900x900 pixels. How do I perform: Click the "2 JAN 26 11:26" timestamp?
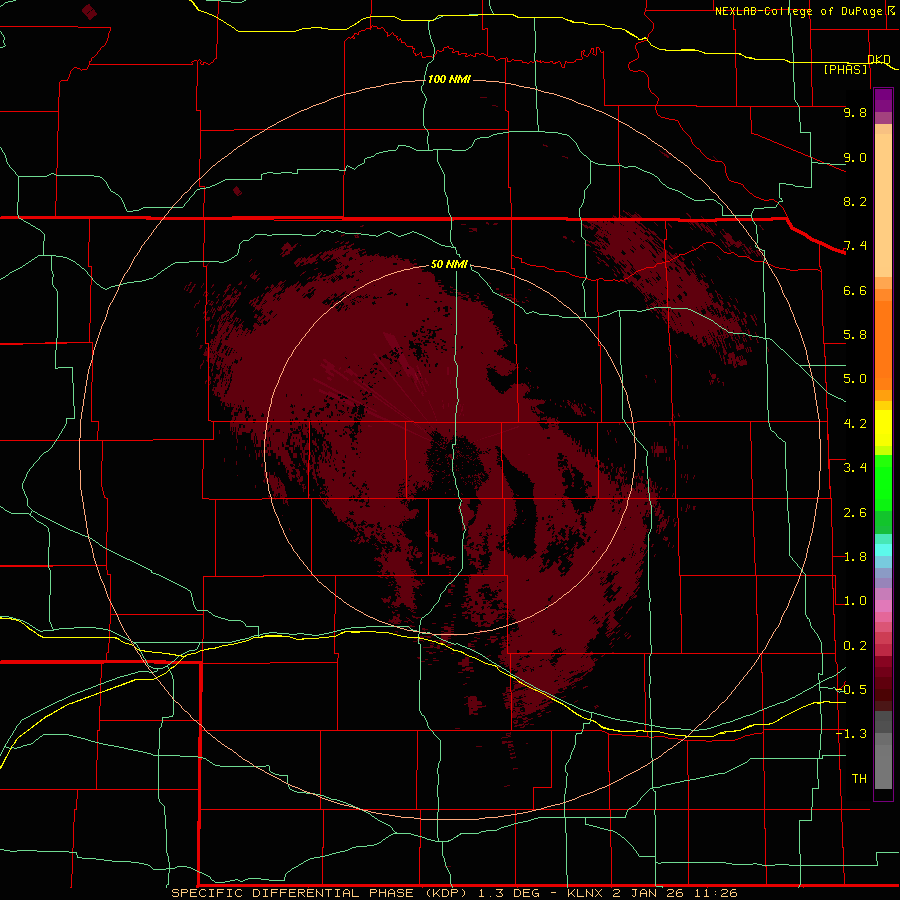[x=675, y=893]
